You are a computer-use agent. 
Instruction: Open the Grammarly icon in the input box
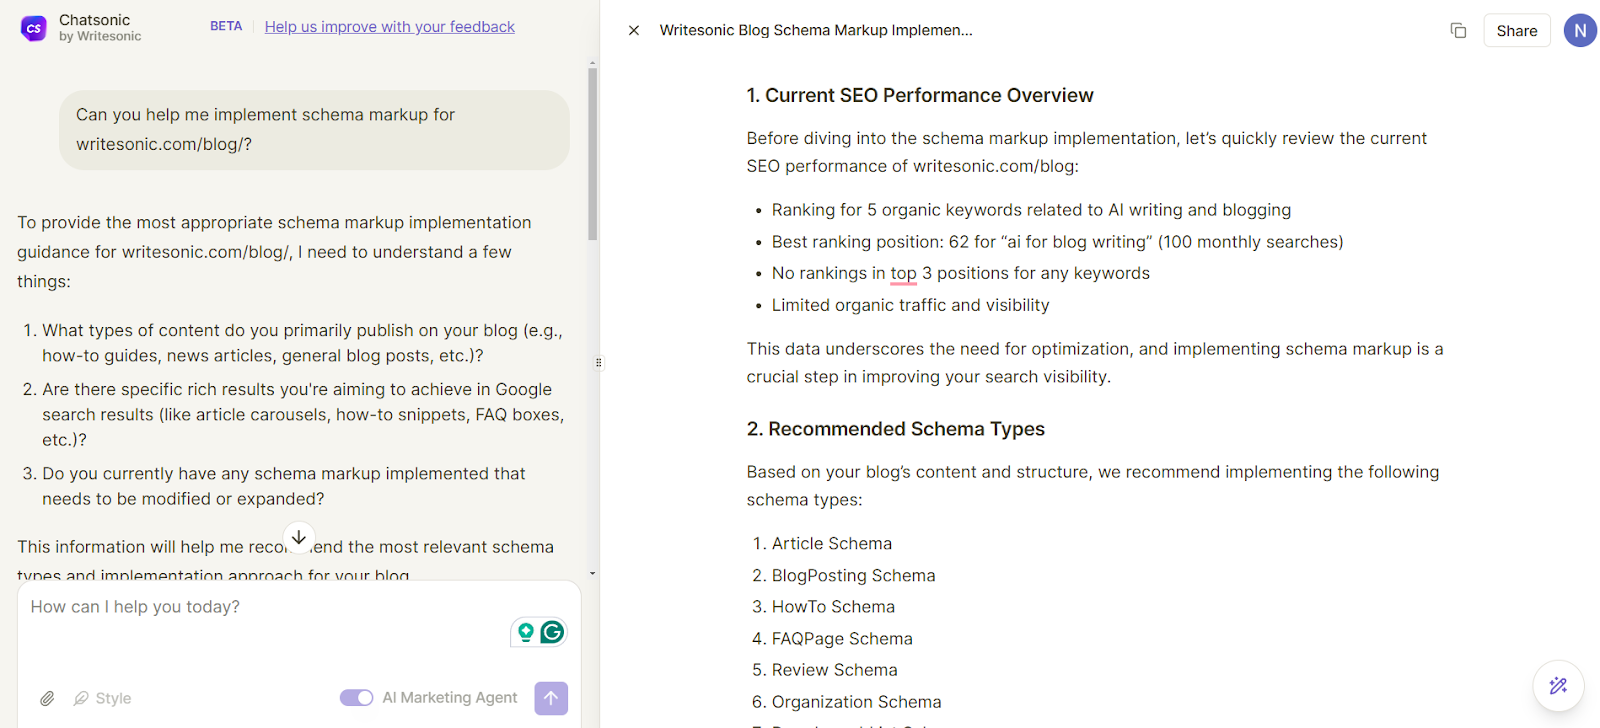[552, 632]
